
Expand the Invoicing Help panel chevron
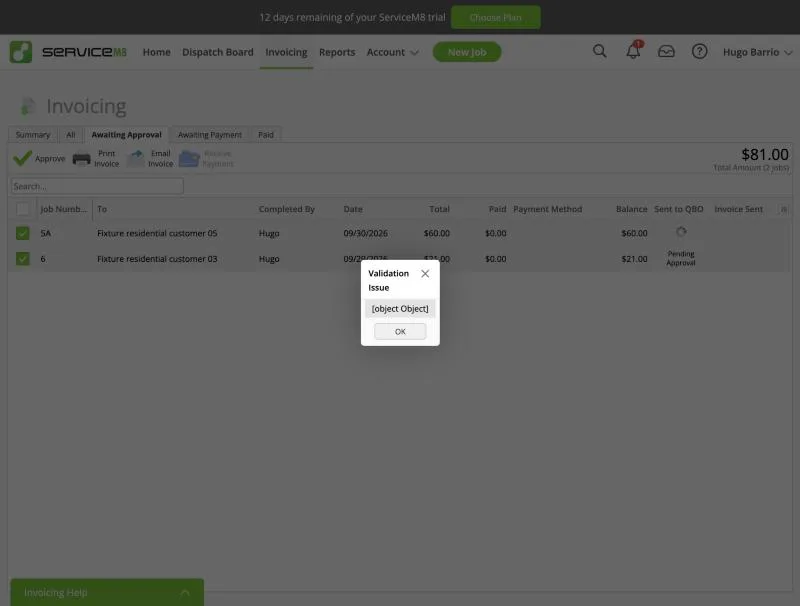[185, 593]
